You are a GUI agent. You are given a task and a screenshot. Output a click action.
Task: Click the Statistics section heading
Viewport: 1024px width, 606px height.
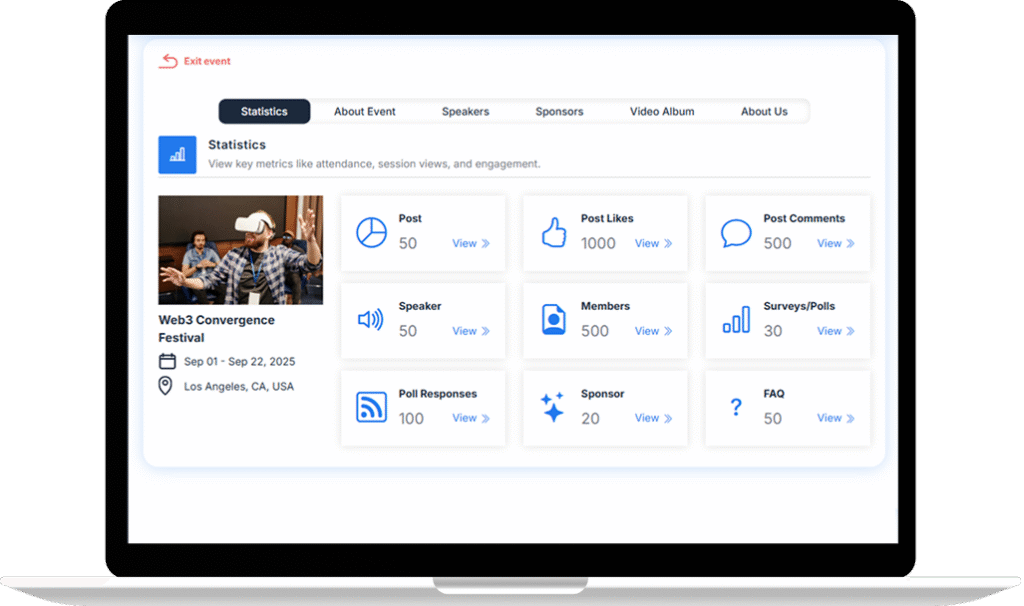coord(237,145)
